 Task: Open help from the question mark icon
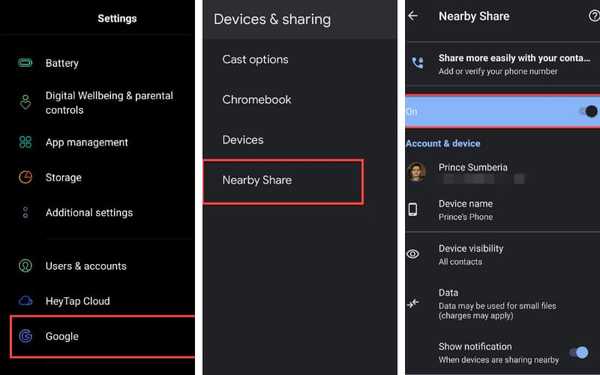pyautogui.click(x=594, y=16)
